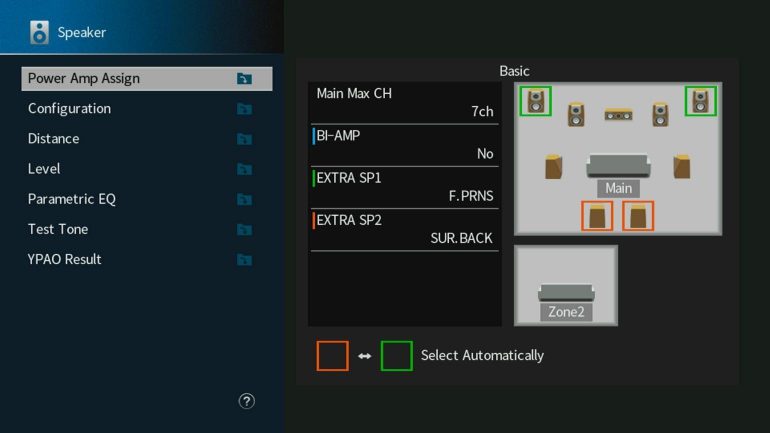Select the Main Max CH 7ch setting

(405, 103)
